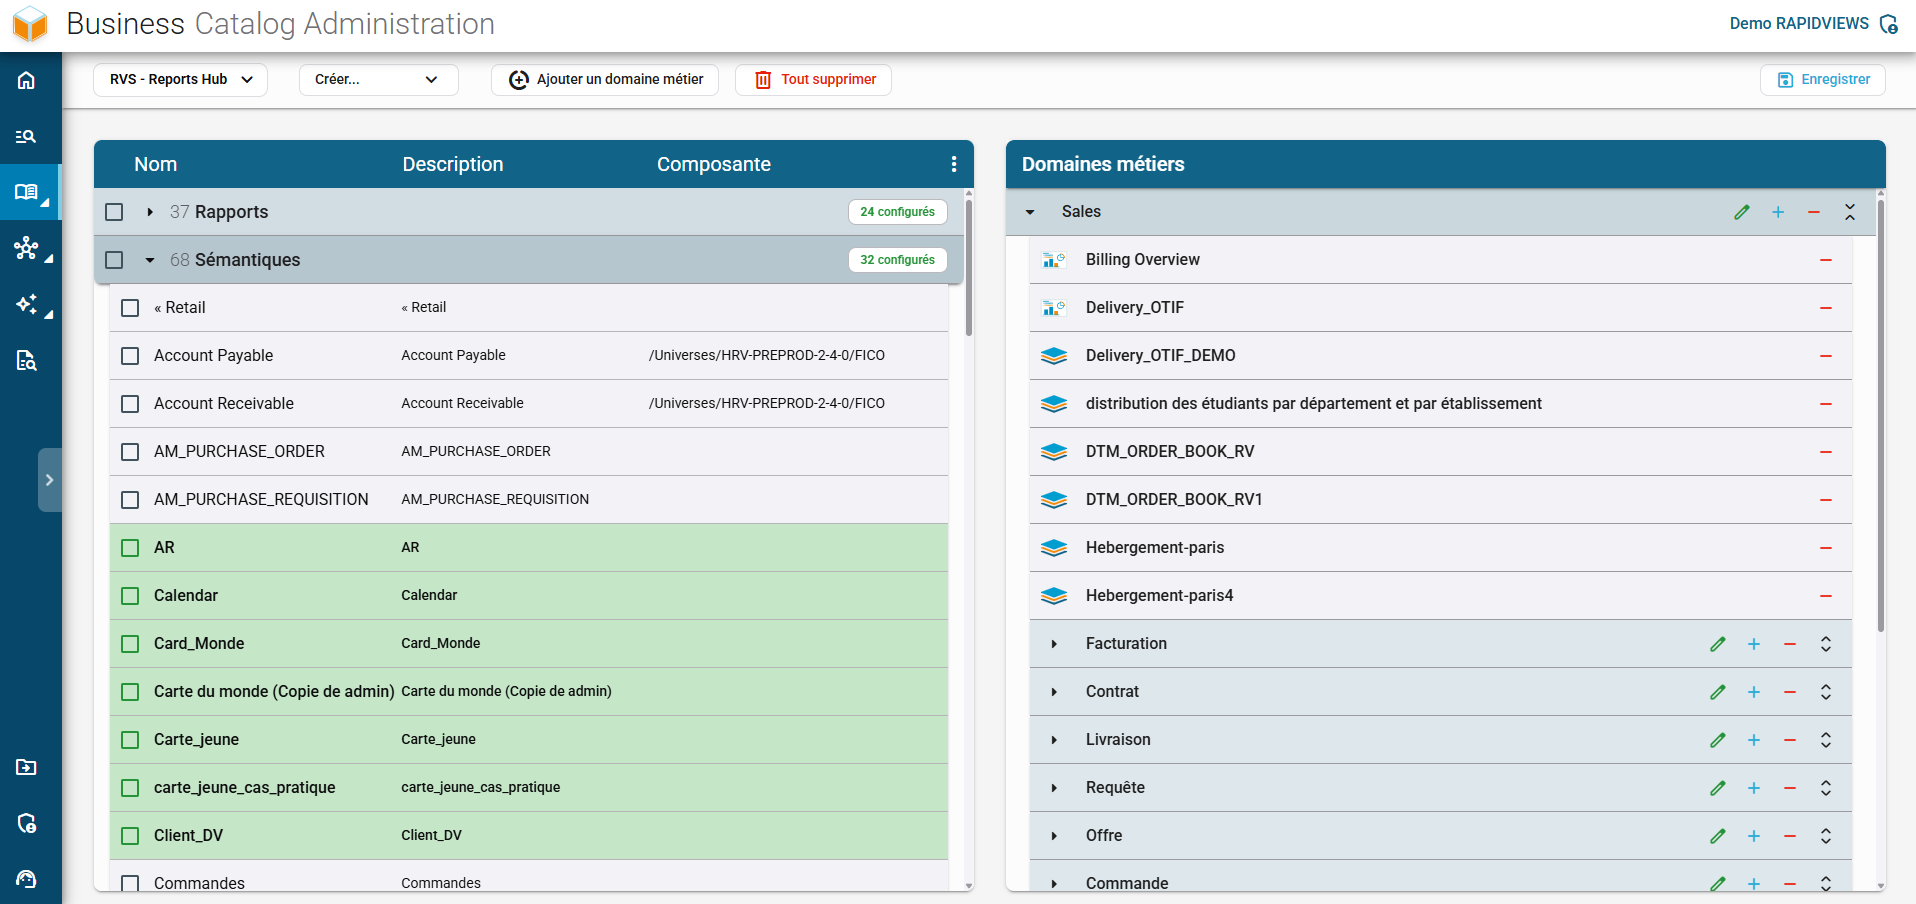The width and height of the screenshot is (1916, 904).
Task: Expand the 37 Rapports group
Action: (150, 212)
